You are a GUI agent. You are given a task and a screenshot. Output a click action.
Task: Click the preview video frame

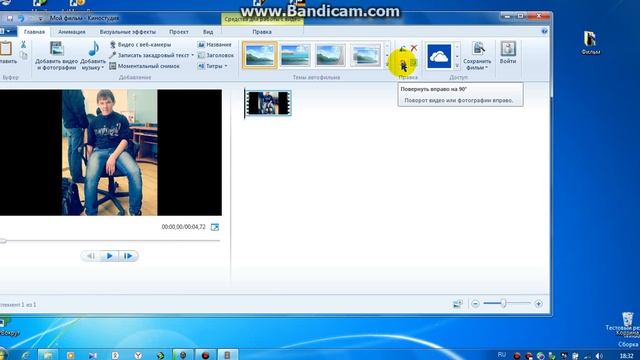click(110, 153)
